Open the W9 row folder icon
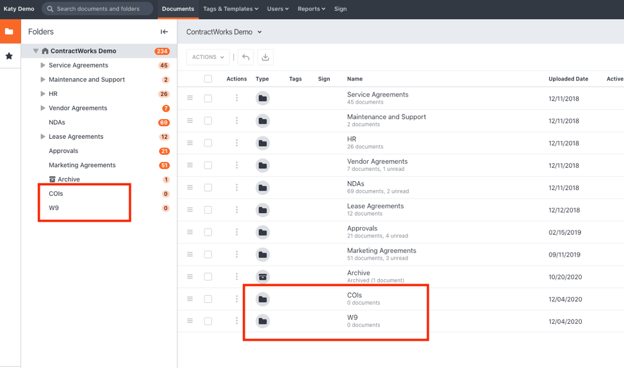Screen dimensions: 624x368 [263, 321]
